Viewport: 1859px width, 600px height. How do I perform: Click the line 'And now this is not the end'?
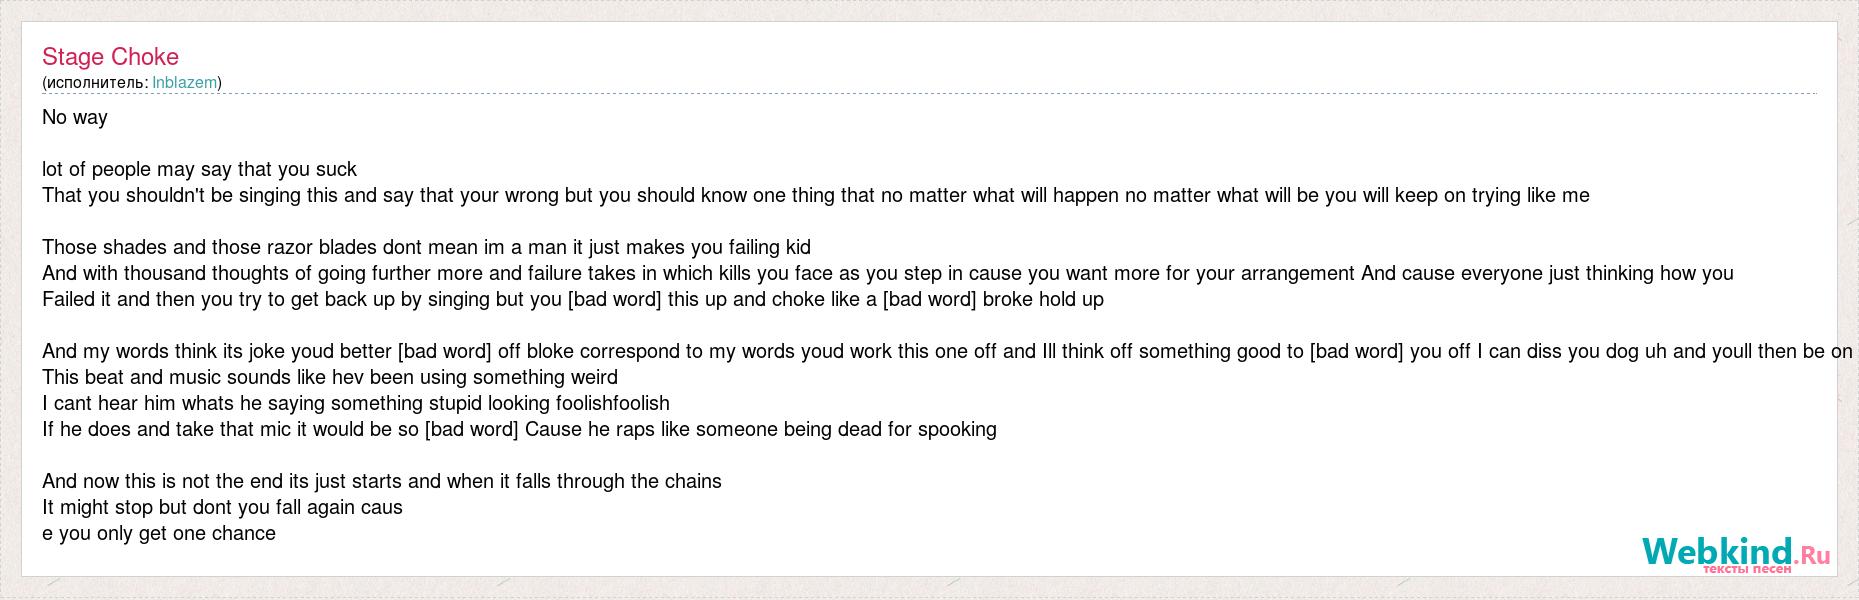click(382, 481)
